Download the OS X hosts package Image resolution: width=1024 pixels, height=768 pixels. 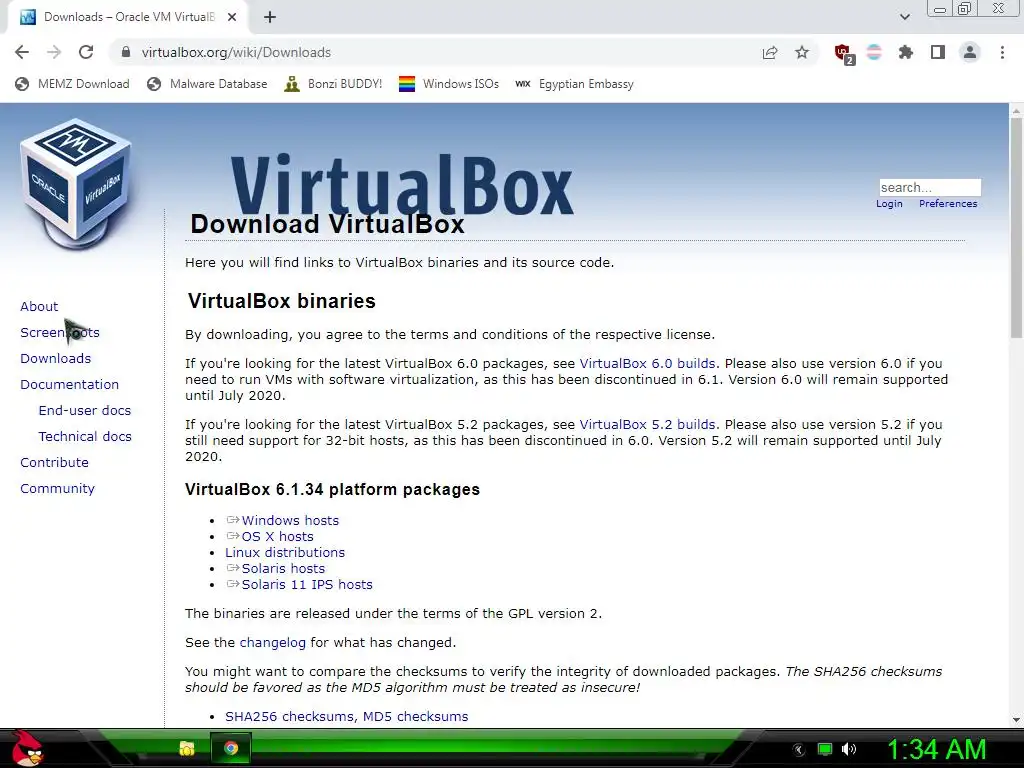coord(278,537)
